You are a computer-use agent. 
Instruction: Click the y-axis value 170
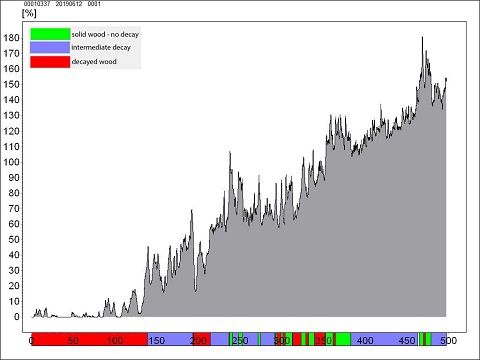coord(11,53)
